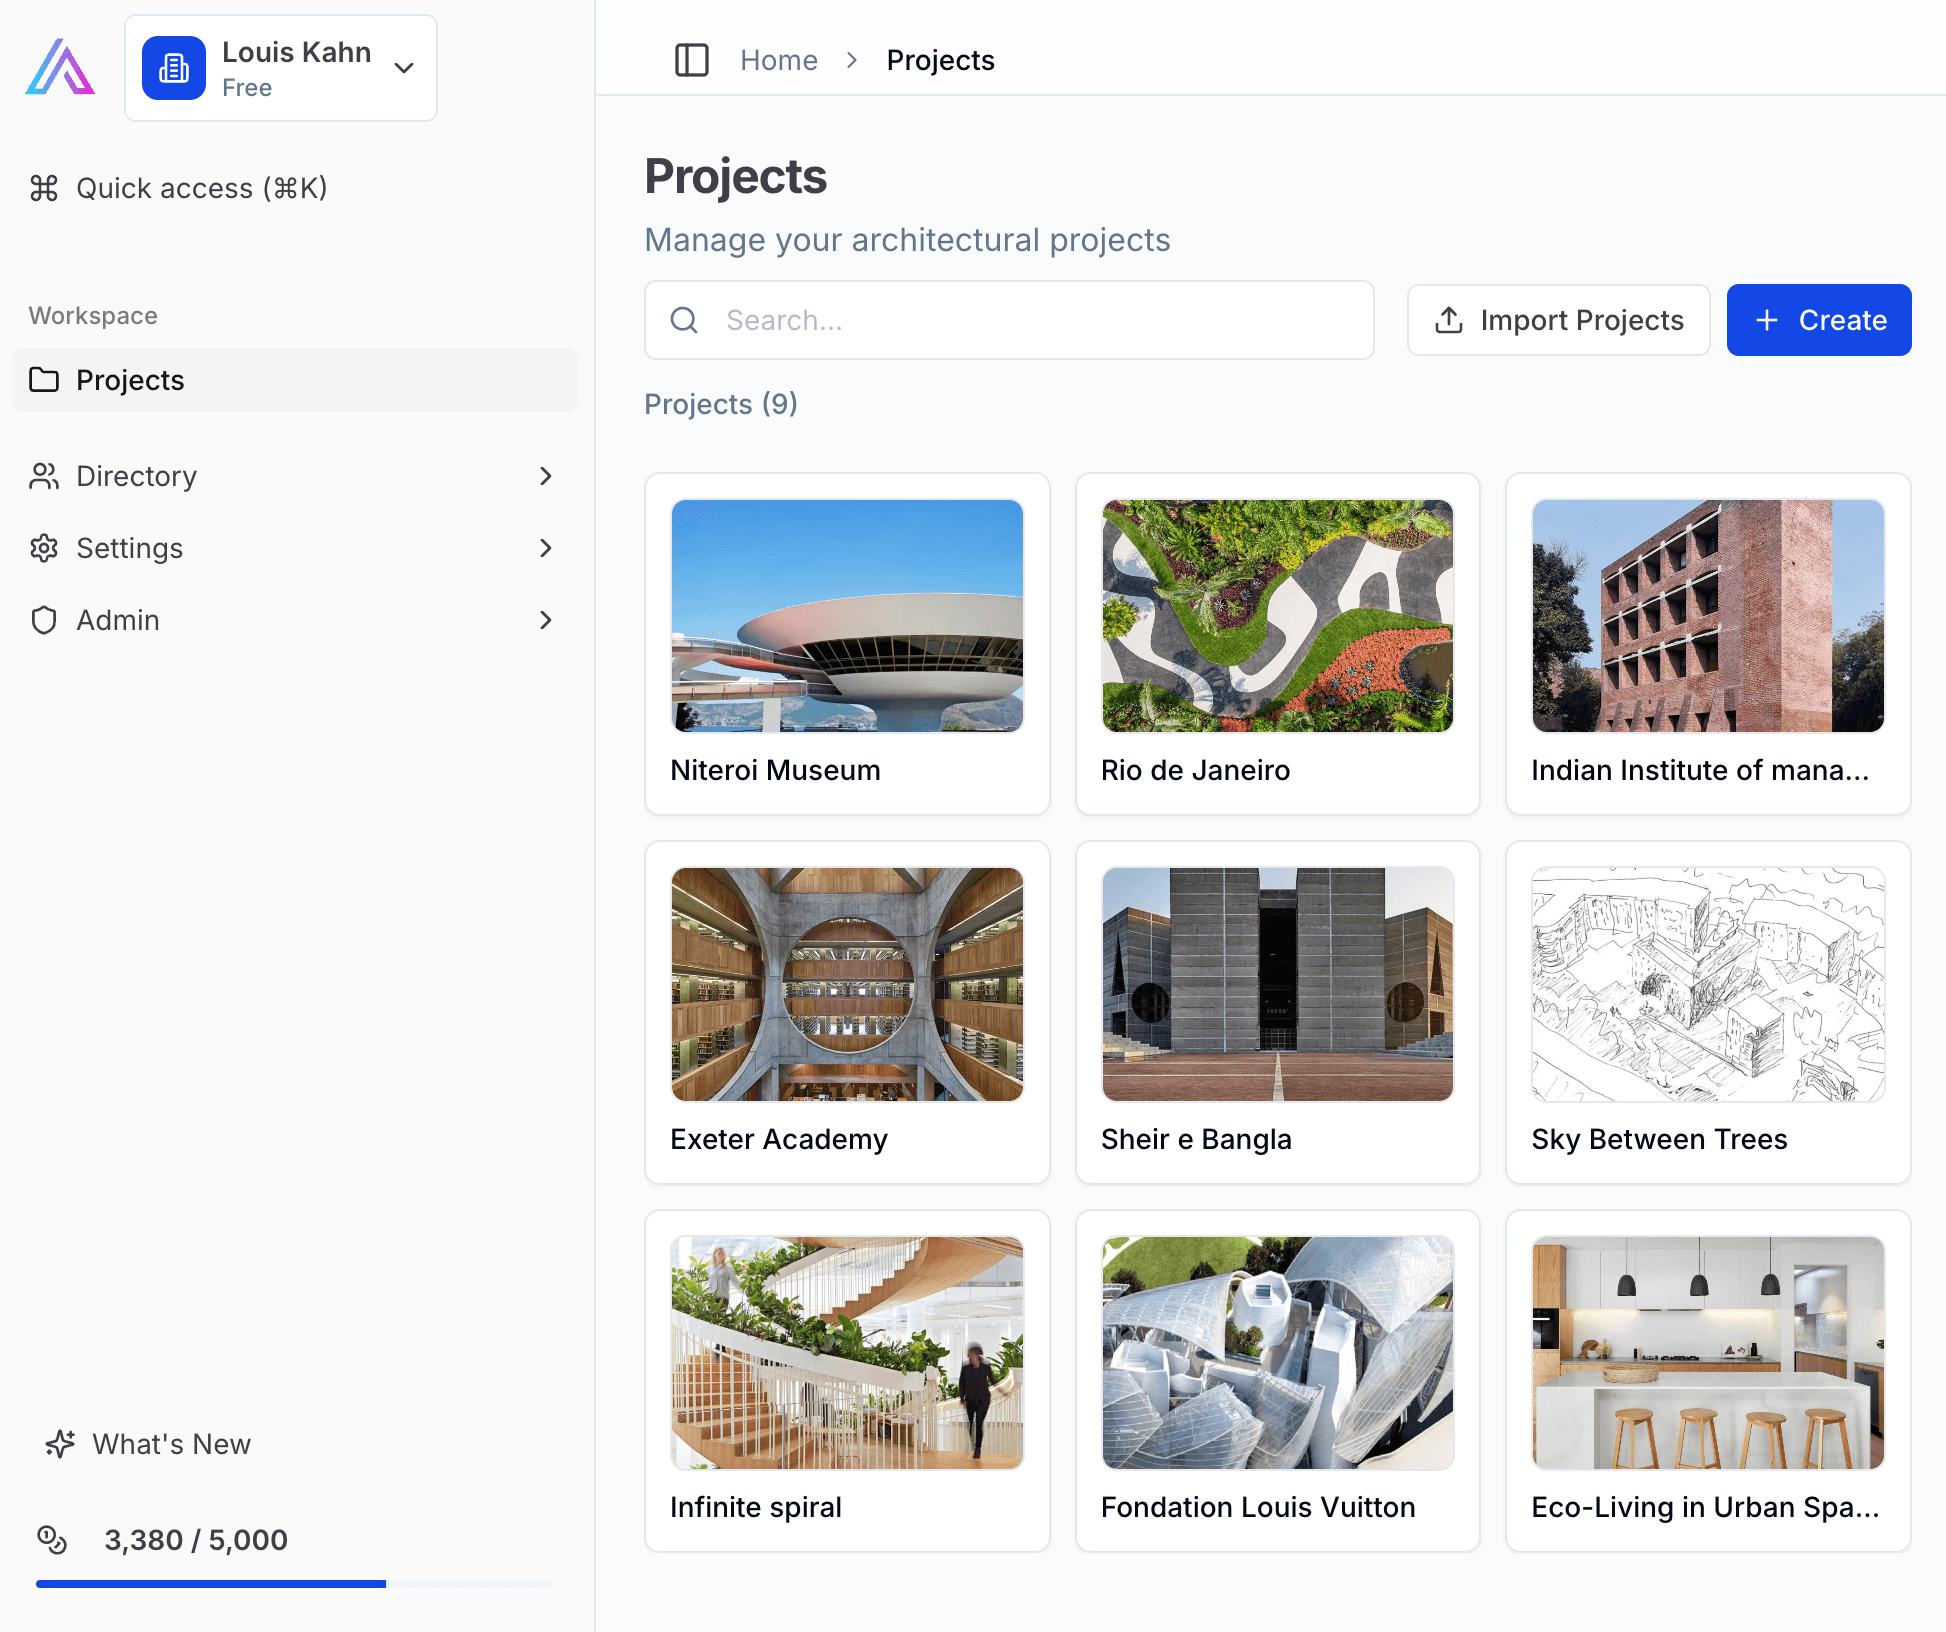Click the Create button

[1819, 320]
